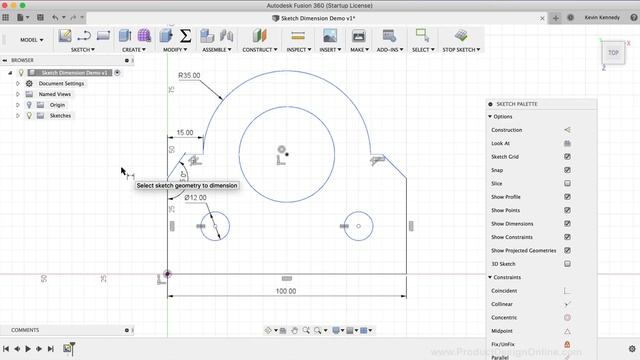Image resolution: width=640 pixels, height=360 pixels.
Task: Collapse the Options section in palette
Action: tap(490, 117)
